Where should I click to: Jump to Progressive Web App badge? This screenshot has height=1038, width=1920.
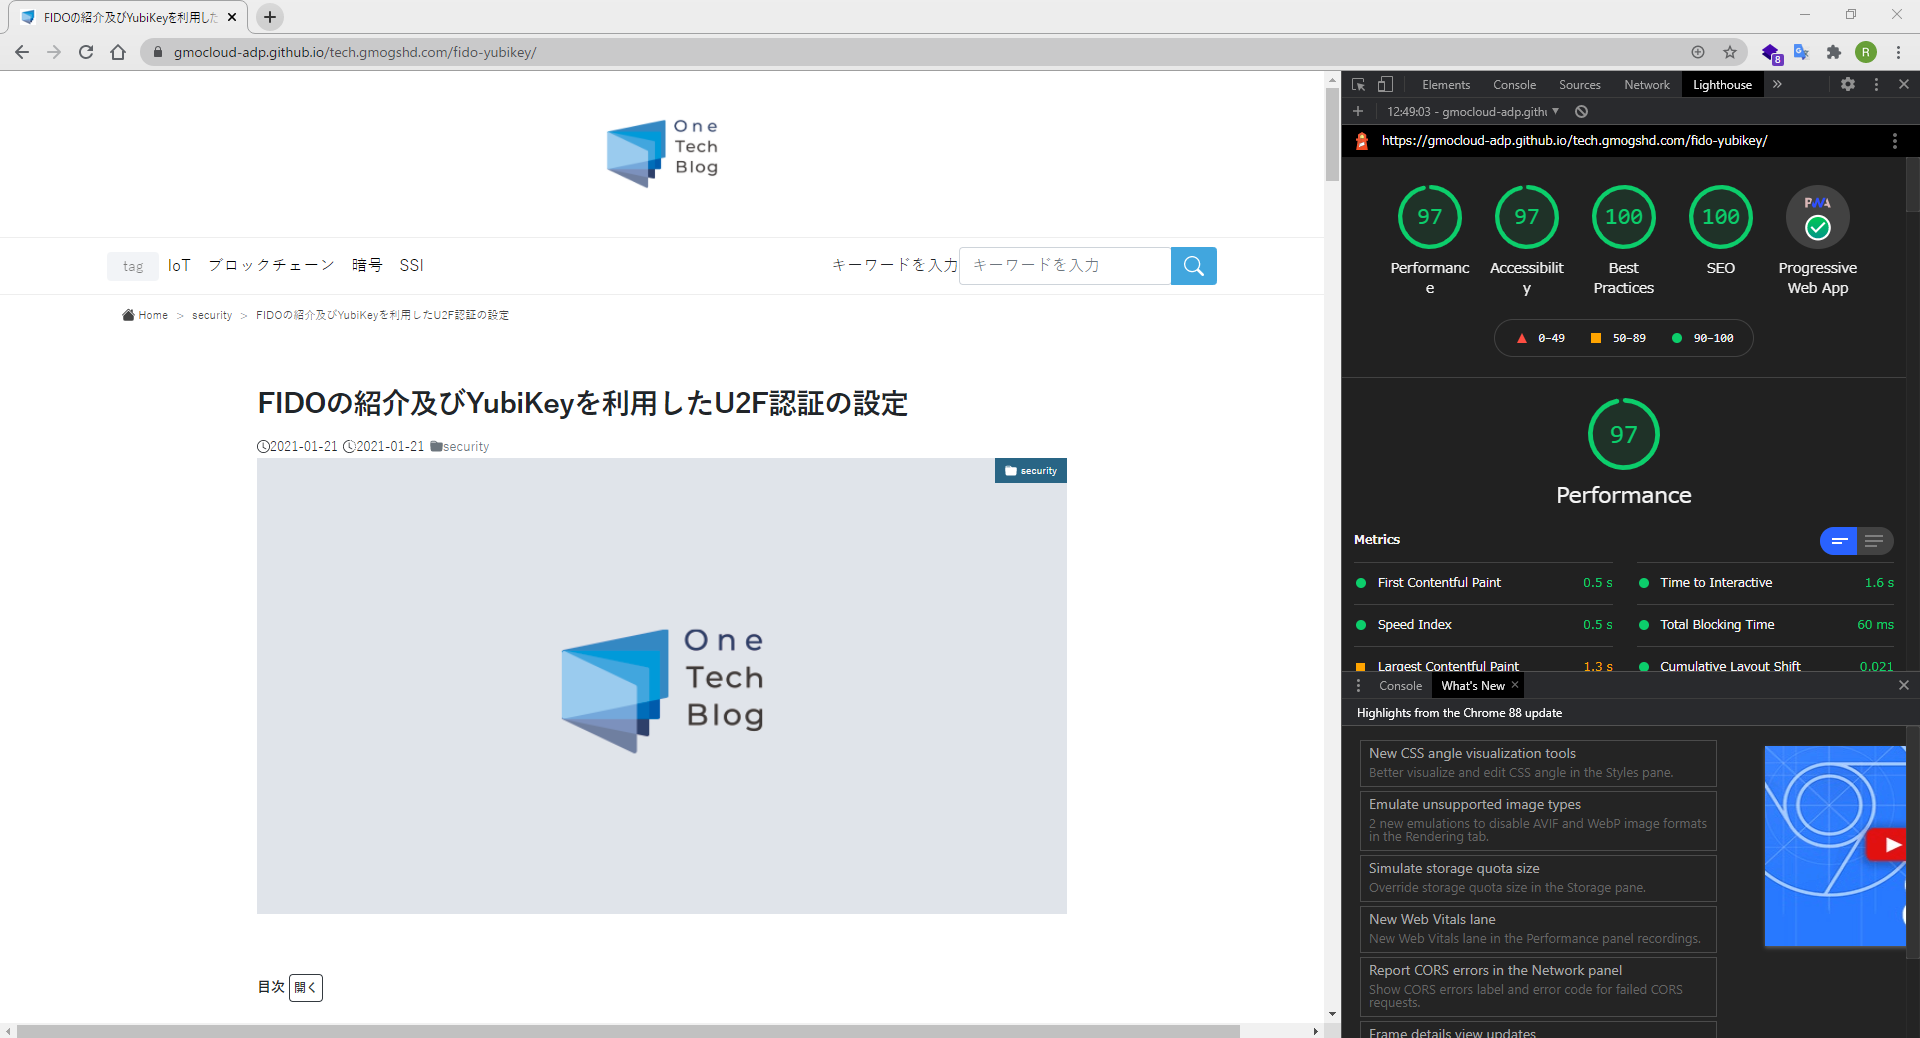1817,217
